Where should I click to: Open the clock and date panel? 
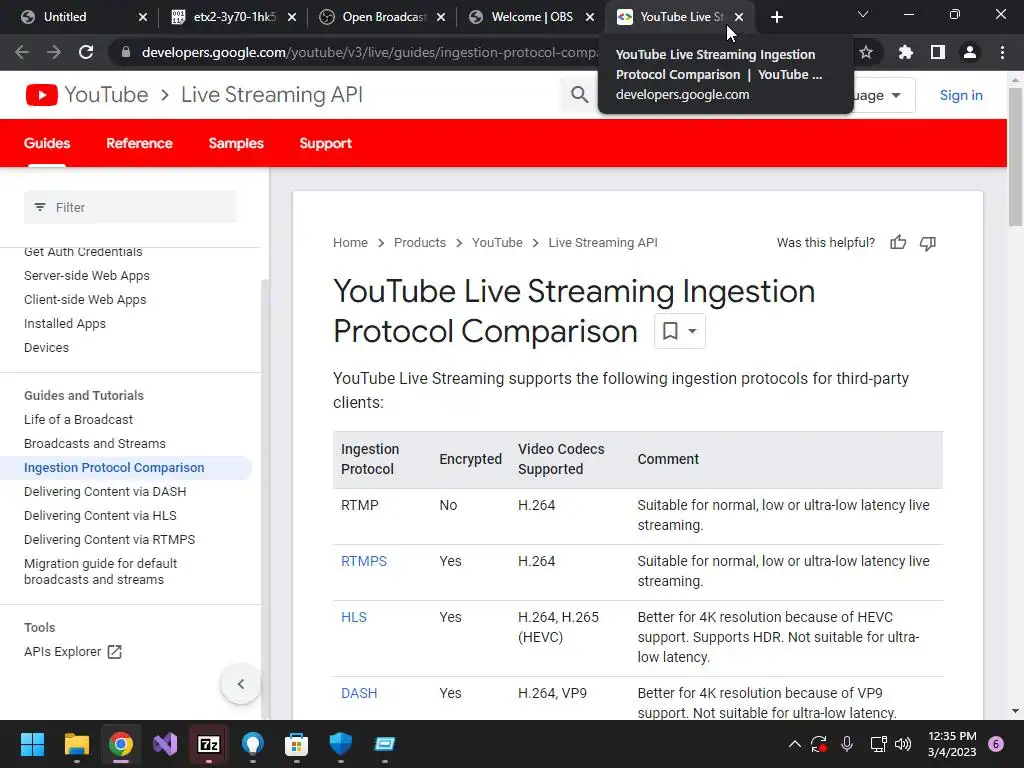pyautogui.click(x=952, y=744)
